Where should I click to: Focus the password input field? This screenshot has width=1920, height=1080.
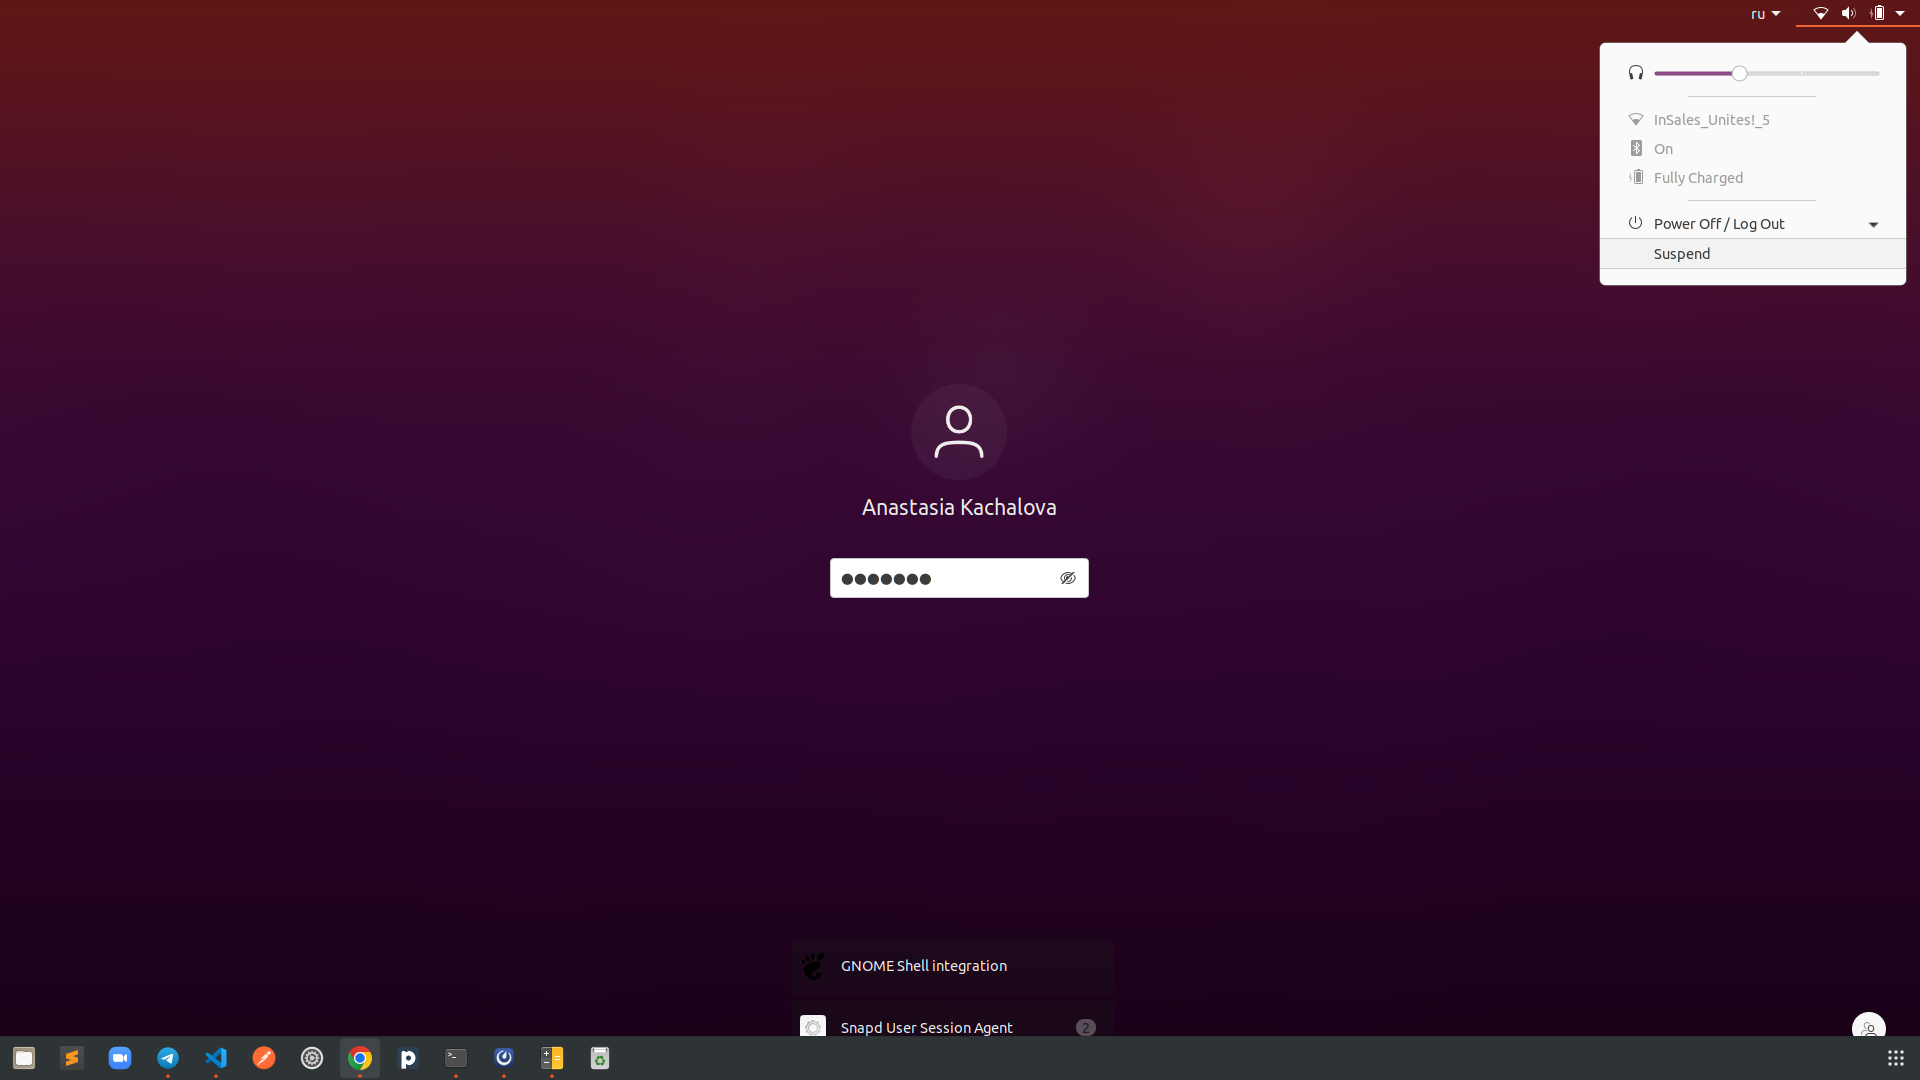959,578
